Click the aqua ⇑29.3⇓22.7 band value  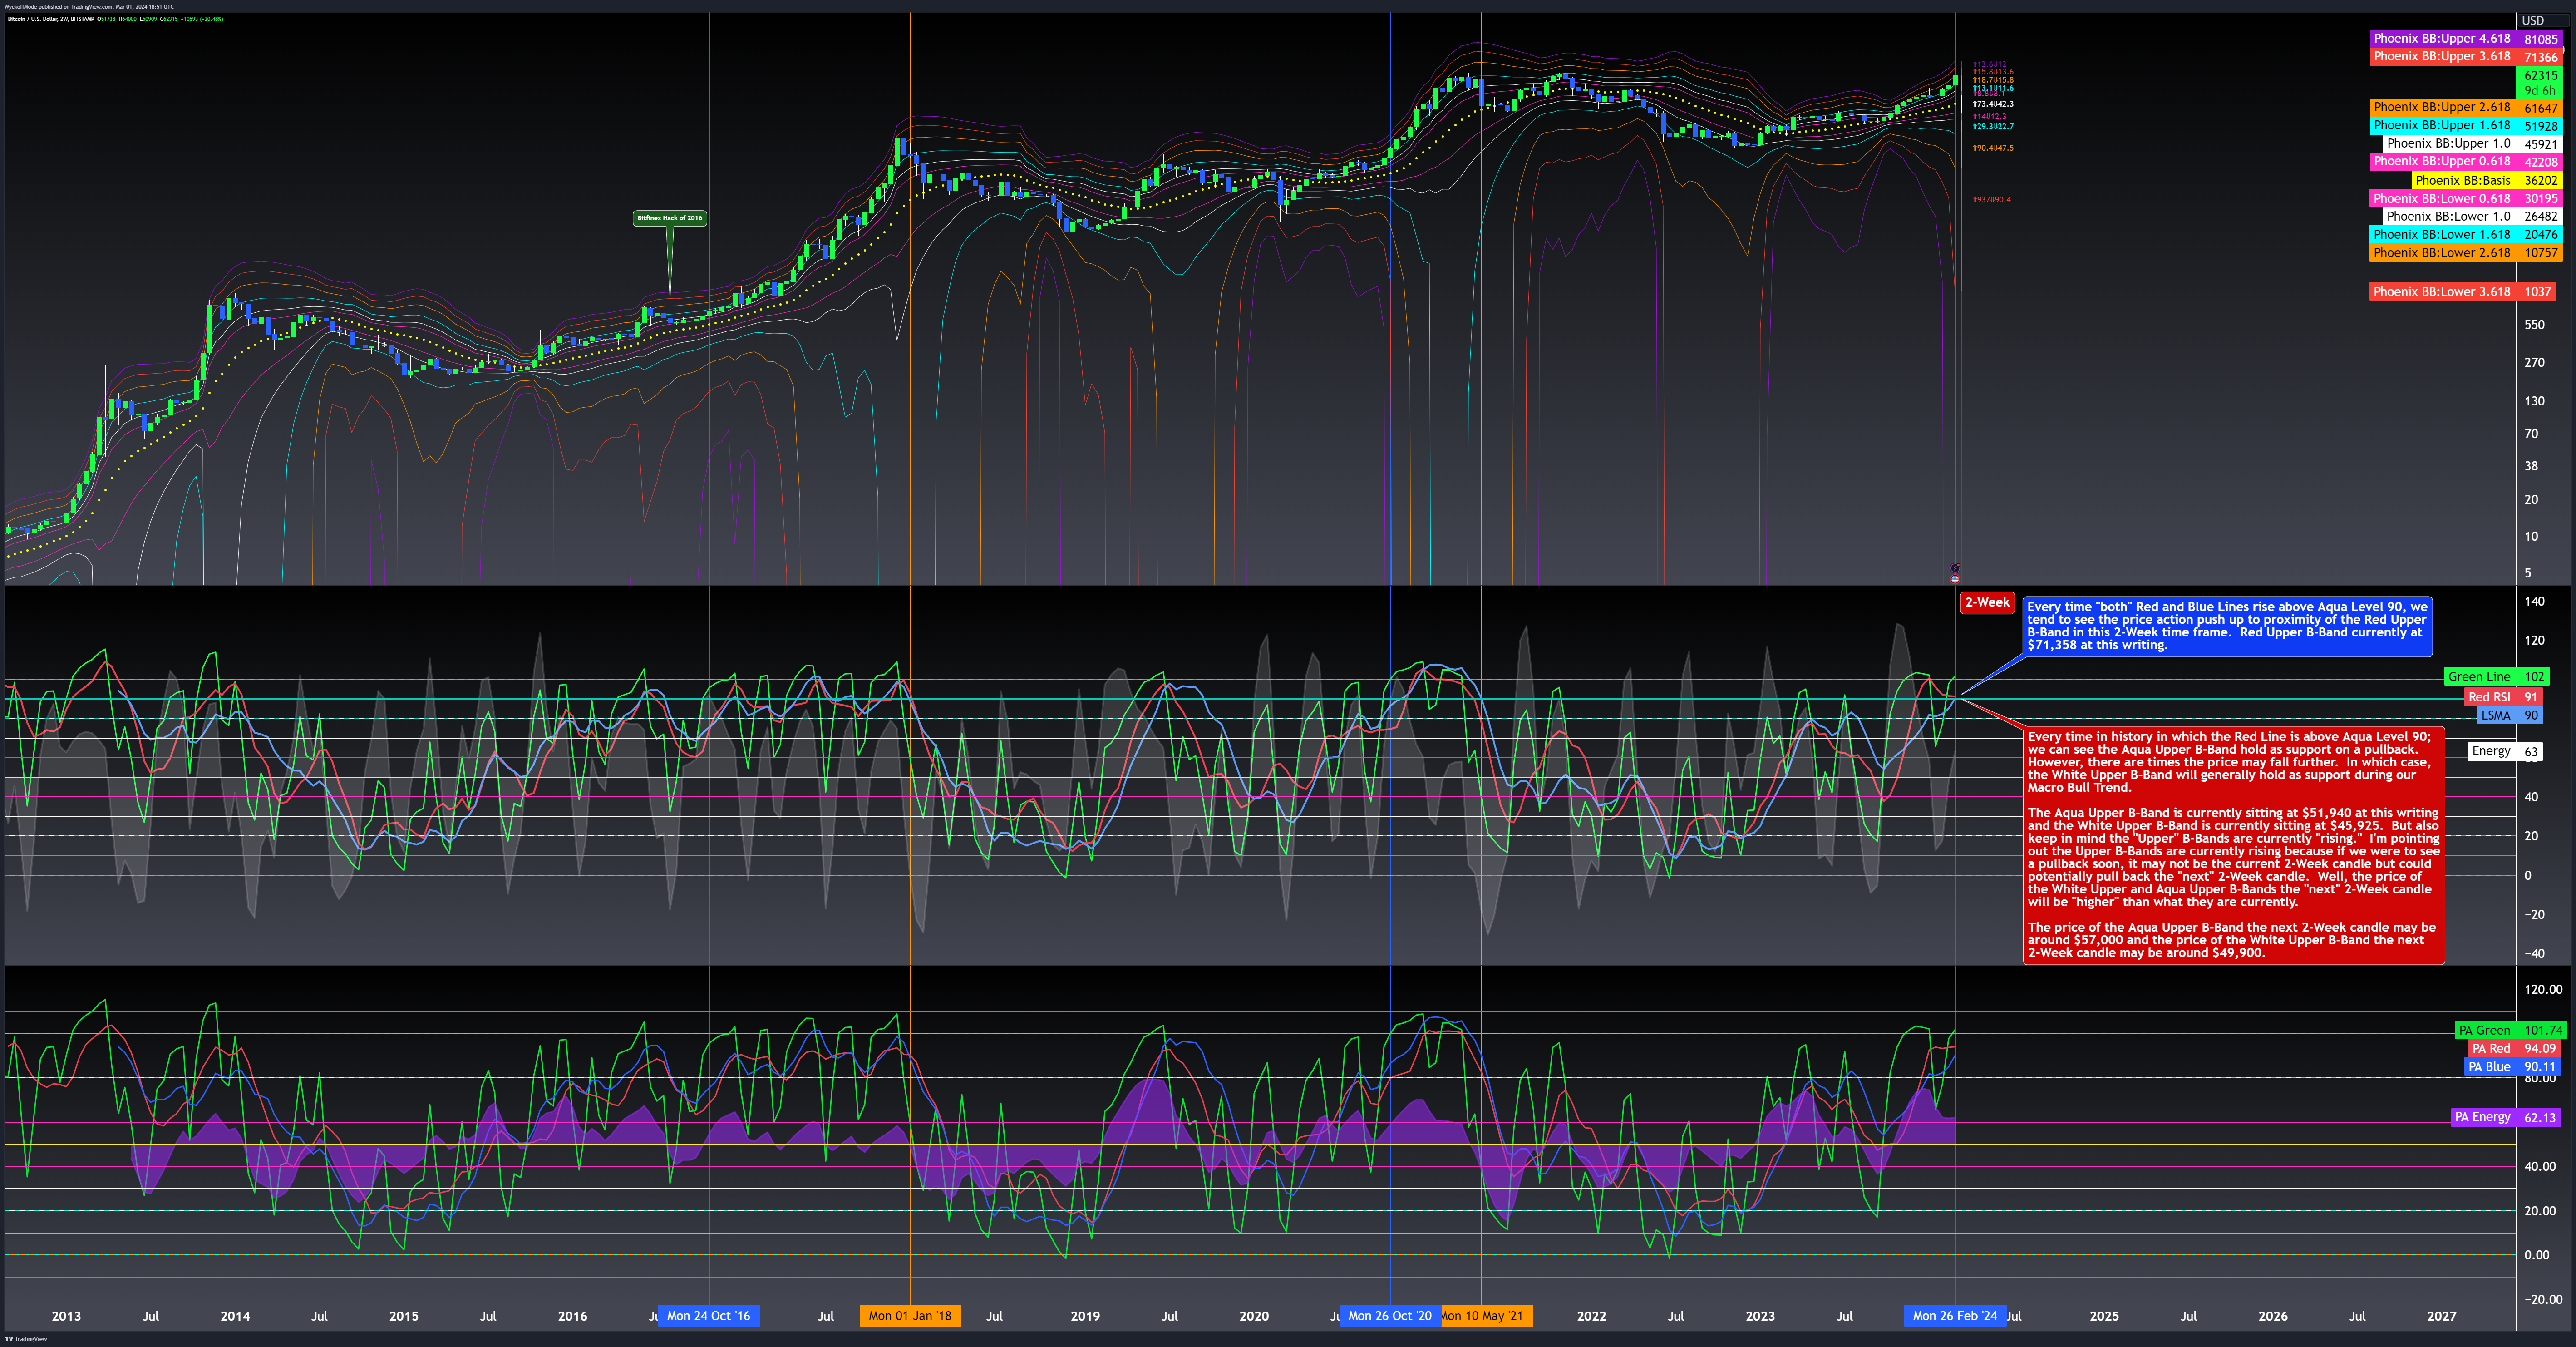tap(1993, 127)
